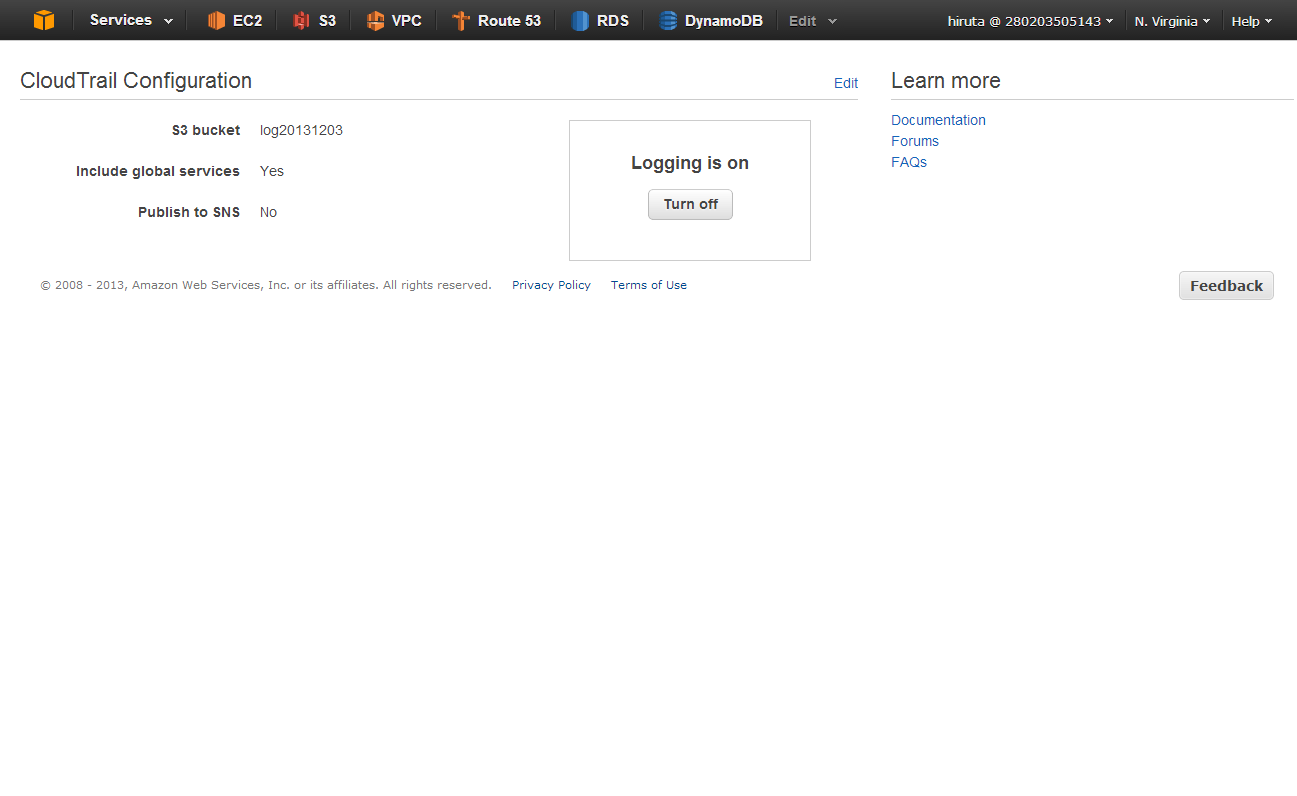Open the Services dropdown menu
This screenshot has width=1297, height=796.
pos(131,20)
